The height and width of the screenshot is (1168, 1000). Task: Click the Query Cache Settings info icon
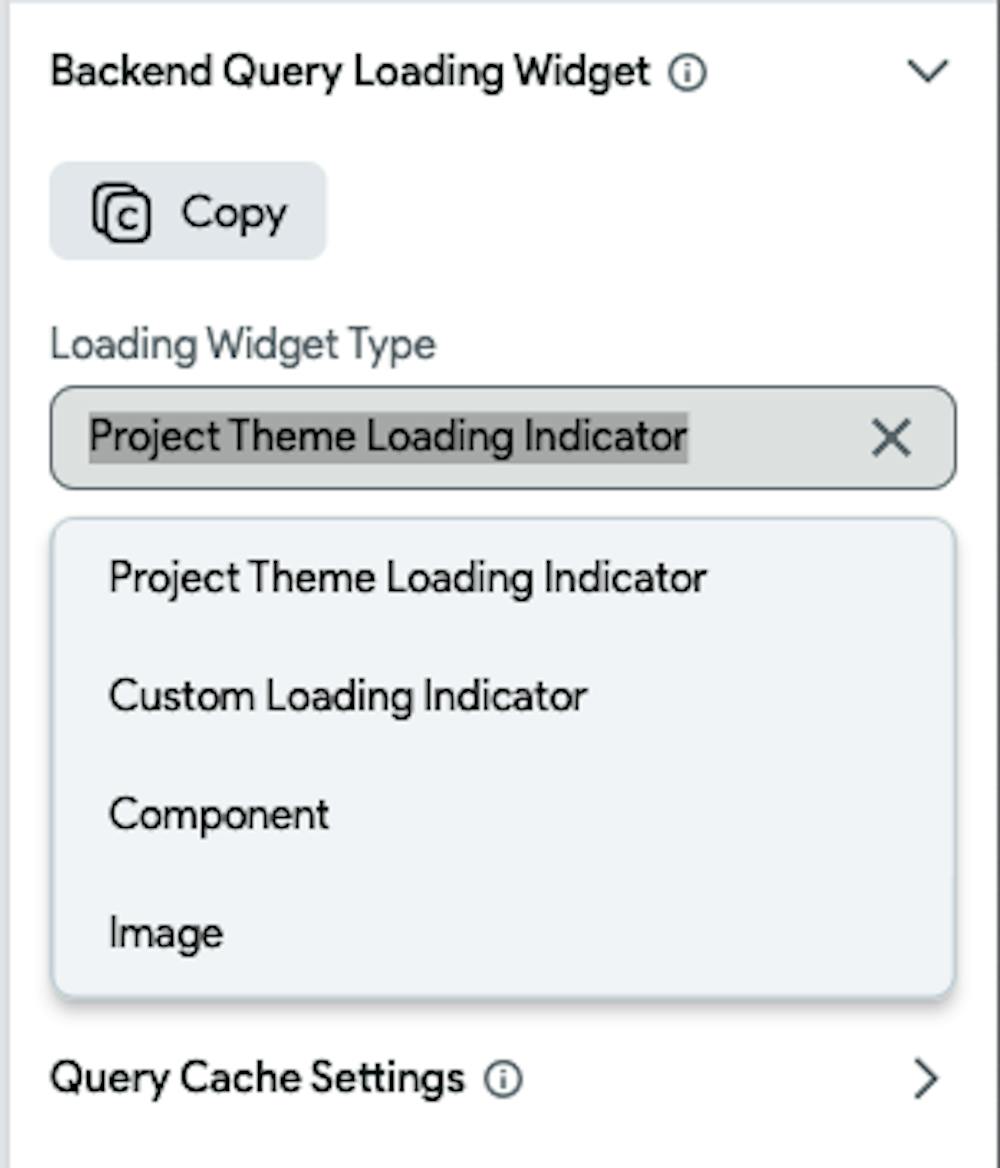[503, 1079]
